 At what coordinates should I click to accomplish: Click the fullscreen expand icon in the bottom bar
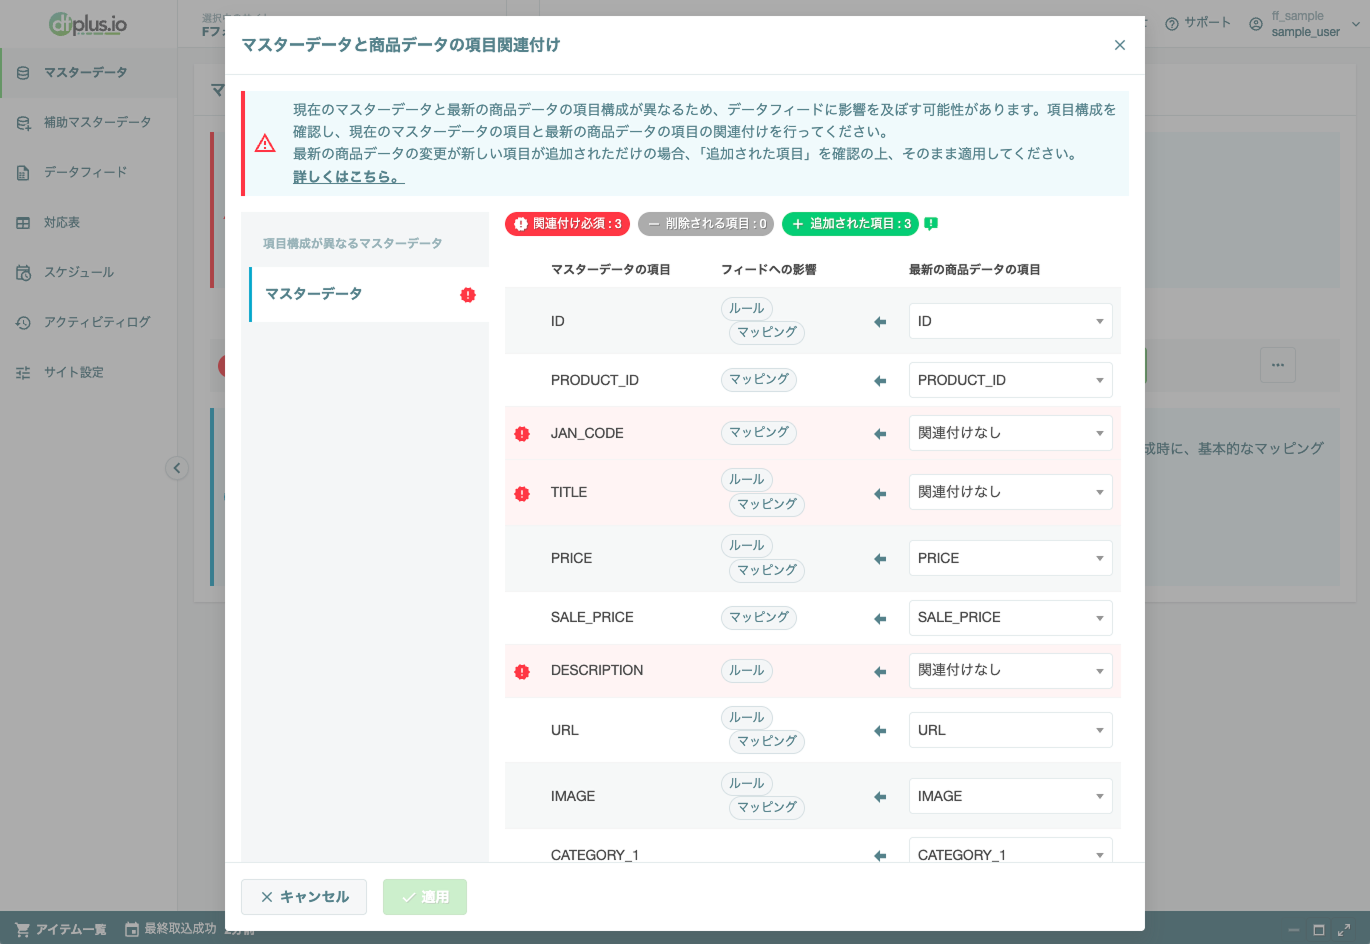pyautogui.click(x=1344, y=930)
